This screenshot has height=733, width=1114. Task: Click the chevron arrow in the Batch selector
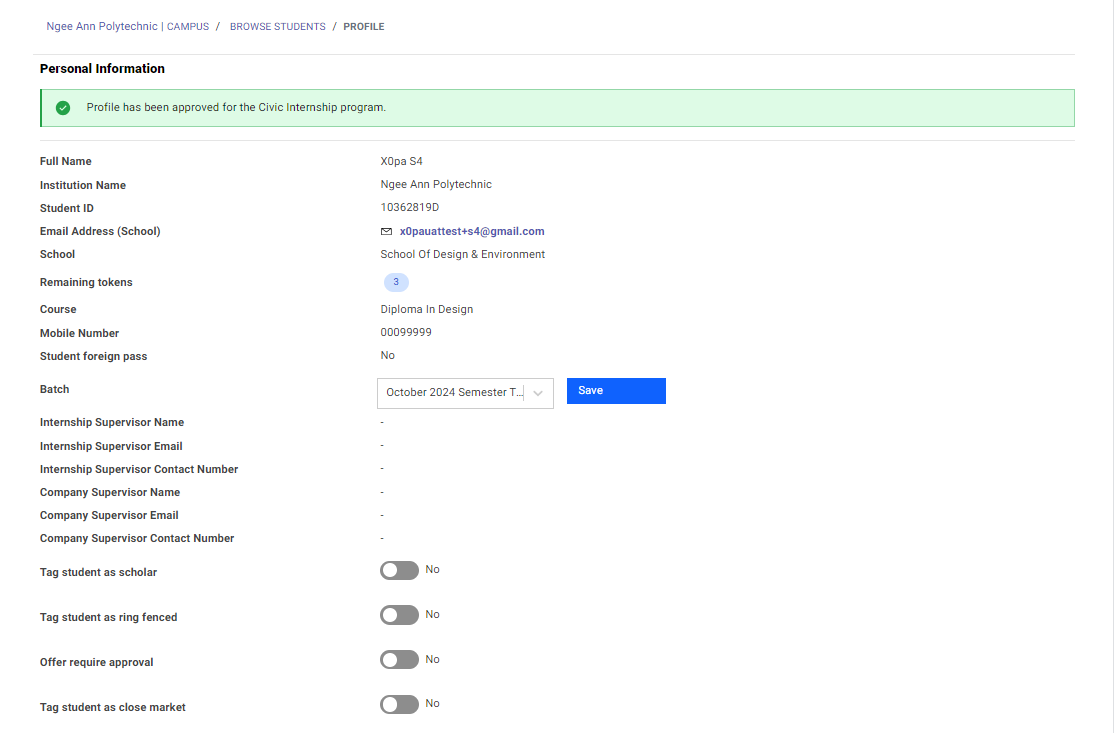[x=538, y=393]
